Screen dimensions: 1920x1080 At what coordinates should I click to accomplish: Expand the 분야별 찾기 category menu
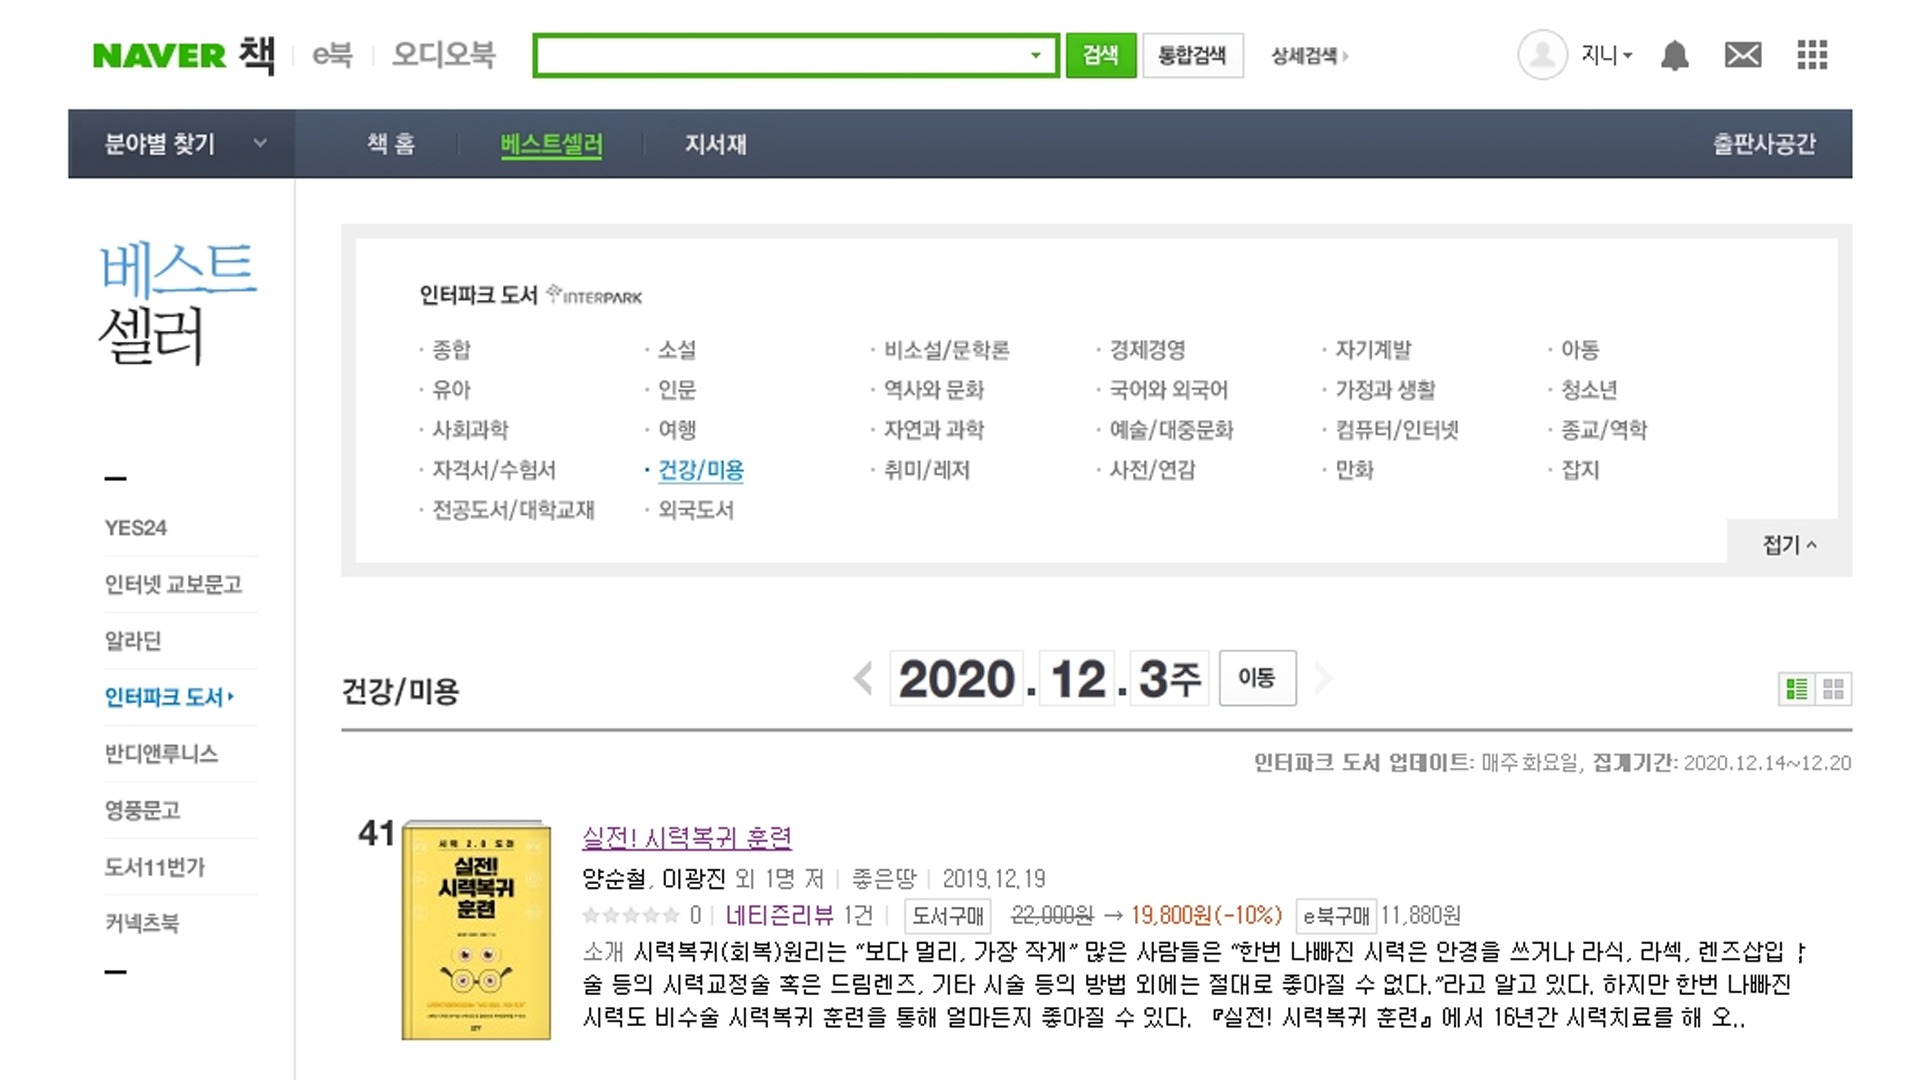click(182, 144)
